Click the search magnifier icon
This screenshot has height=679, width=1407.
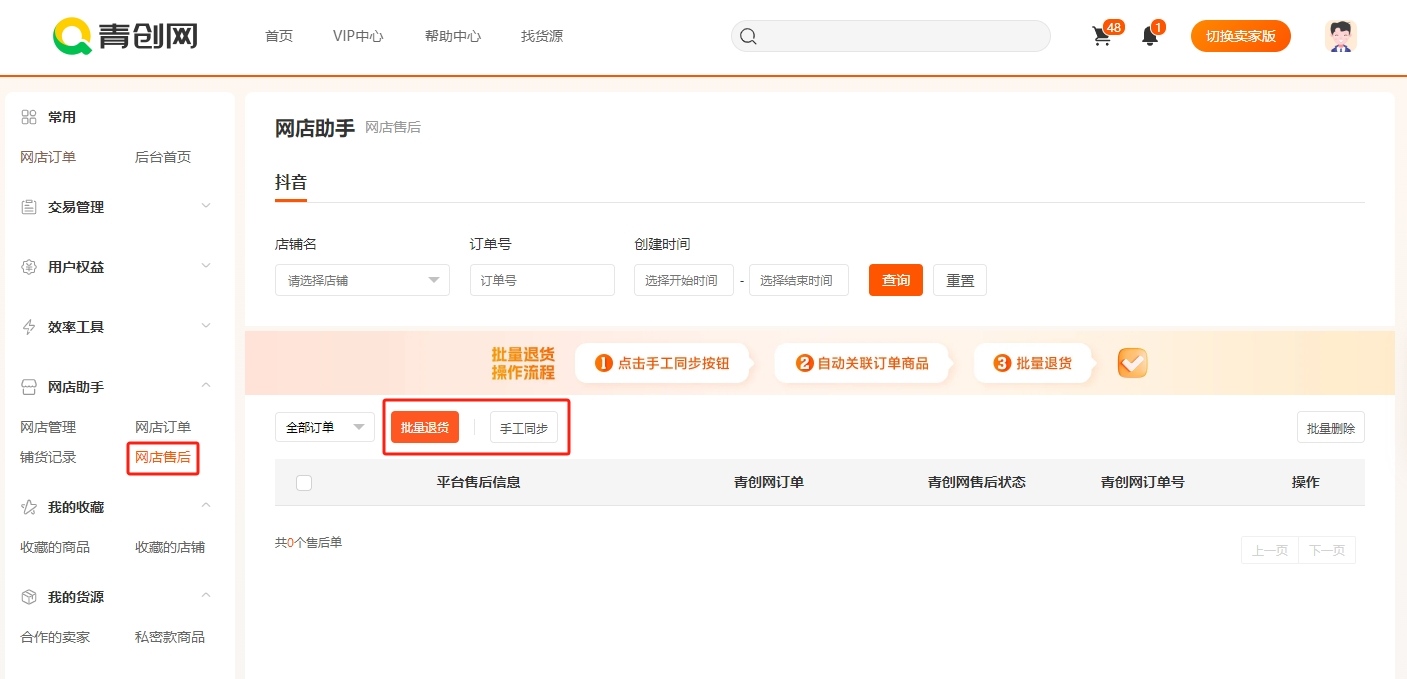[x=748, y=37]
